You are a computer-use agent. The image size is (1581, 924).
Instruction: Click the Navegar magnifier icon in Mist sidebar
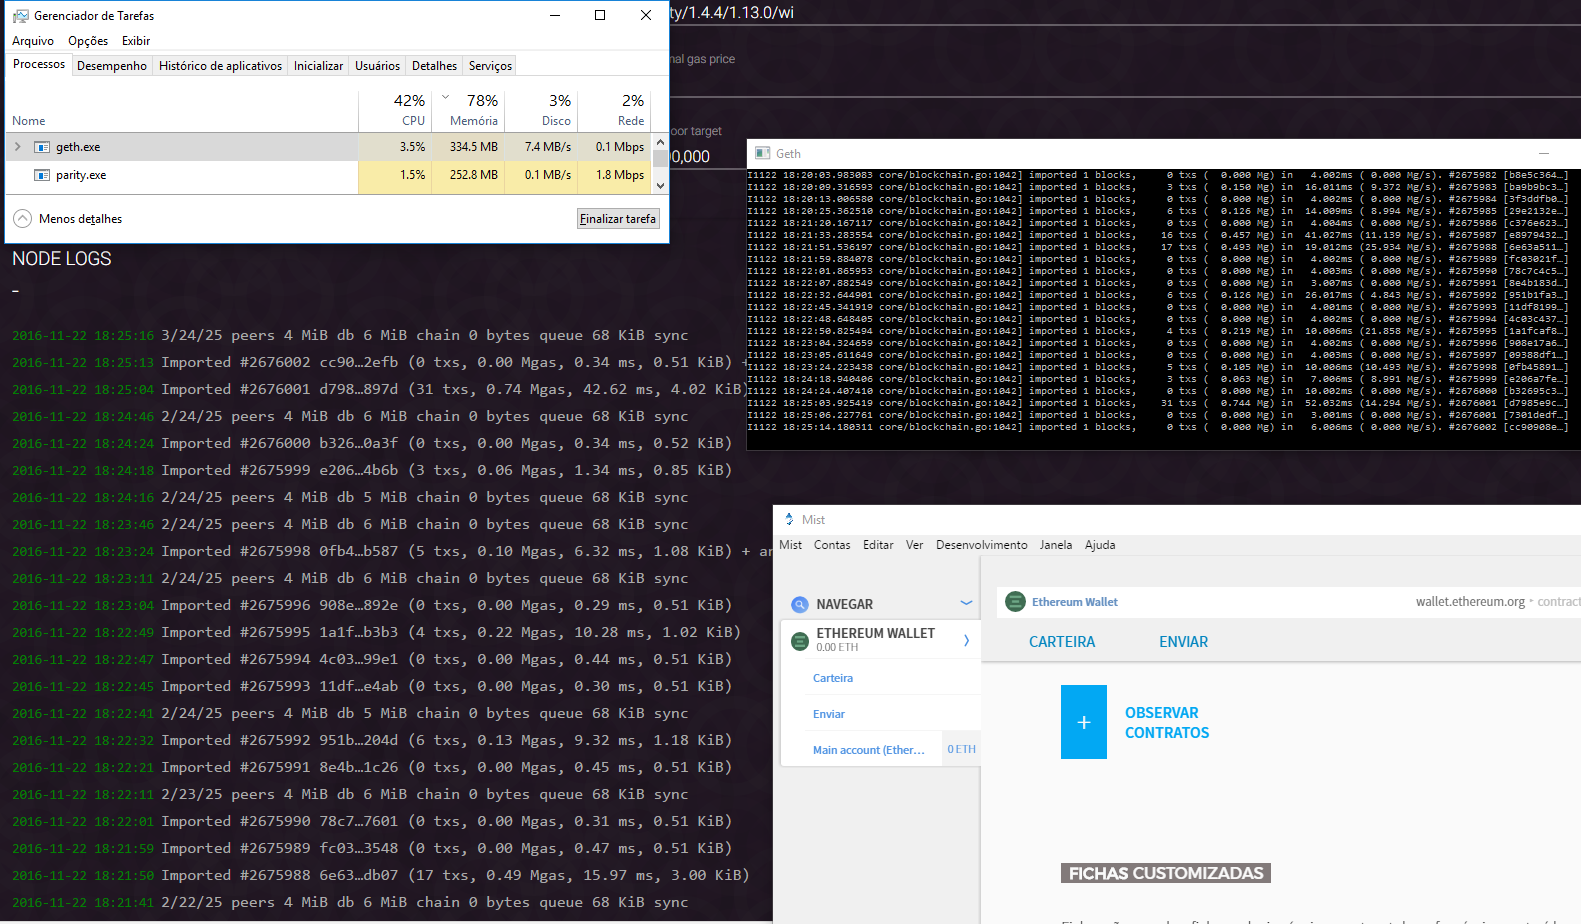click(799, 604)
